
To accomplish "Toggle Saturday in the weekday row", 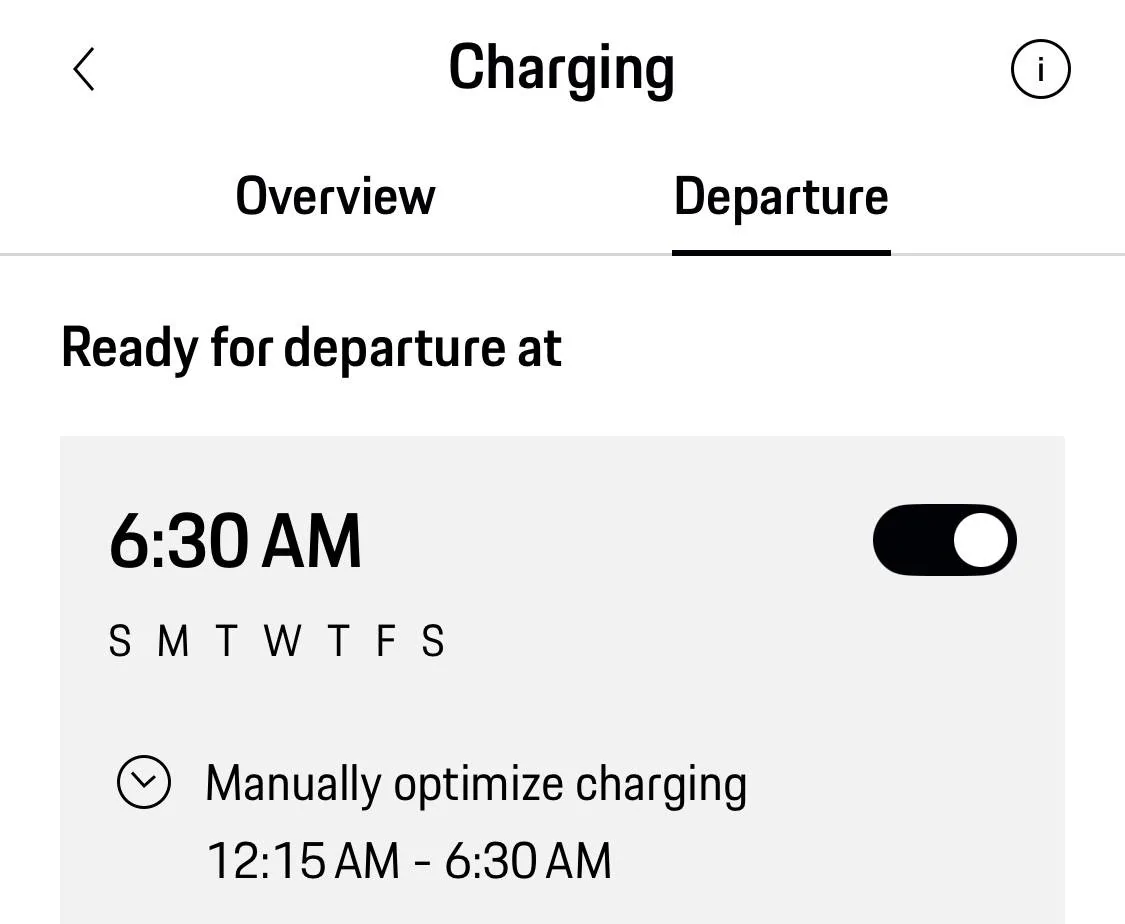I will pos(432,641).
